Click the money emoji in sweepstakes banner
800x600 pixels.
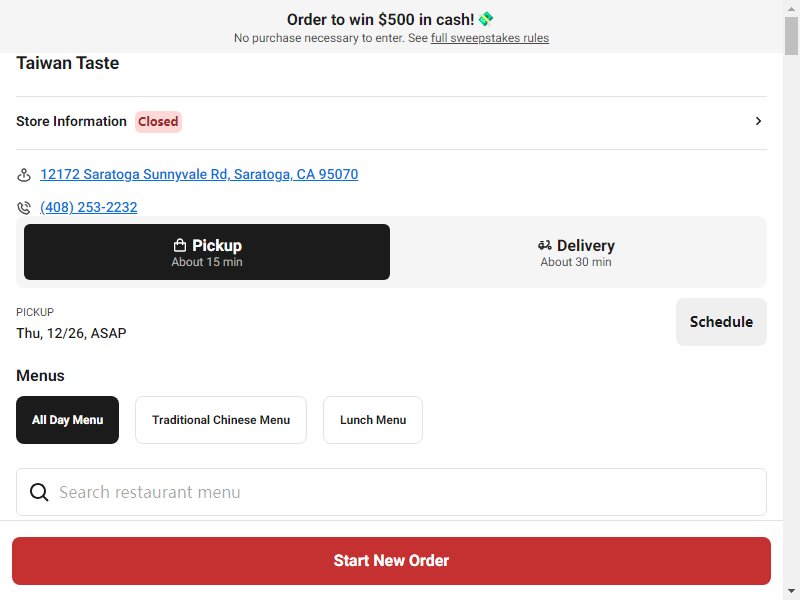[x=486, y=19]
